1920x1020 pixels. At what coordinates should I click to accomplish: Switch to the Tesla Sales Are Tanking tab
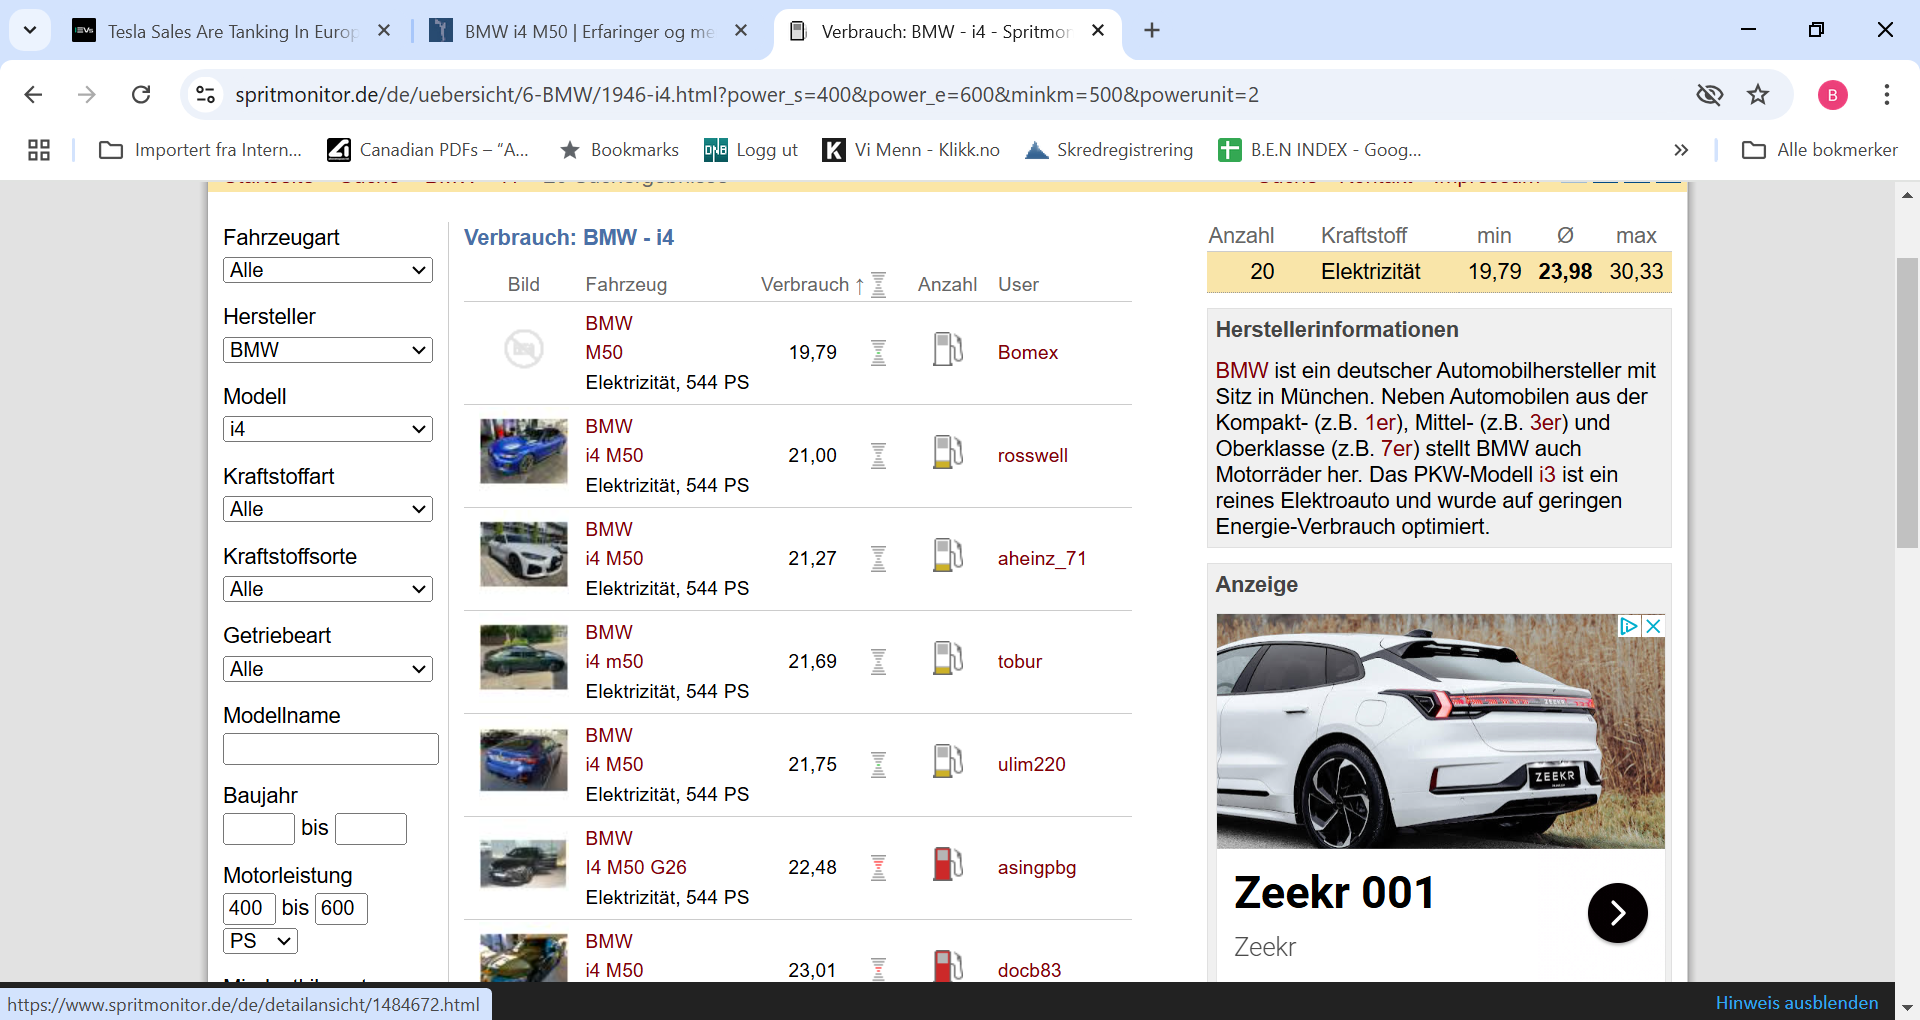[232, 31]
